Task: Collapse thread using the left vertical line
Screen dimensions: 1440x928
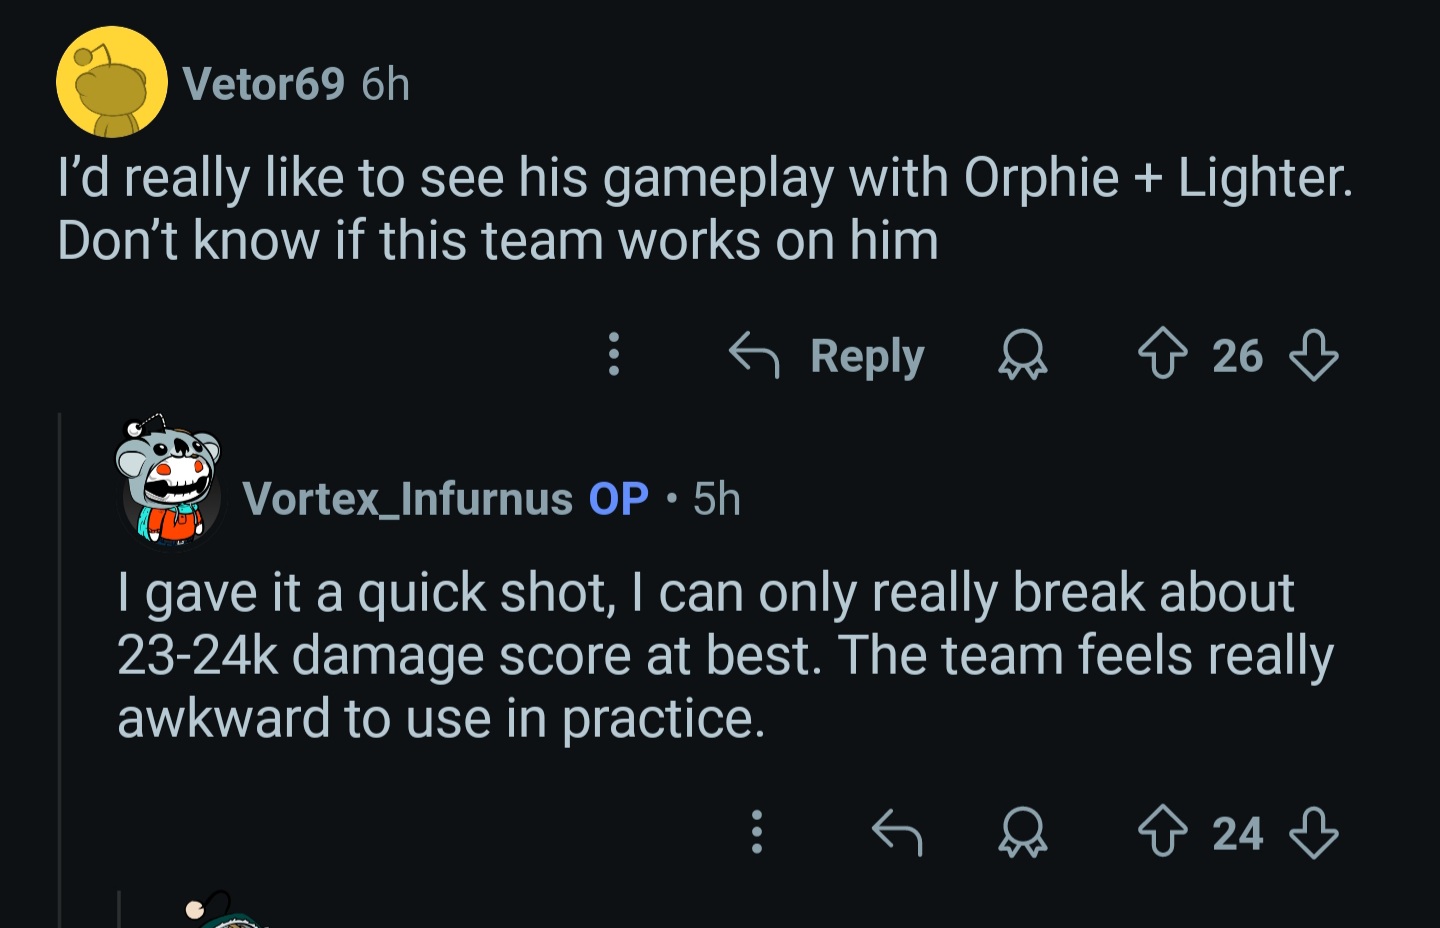Action: point(60,670)
